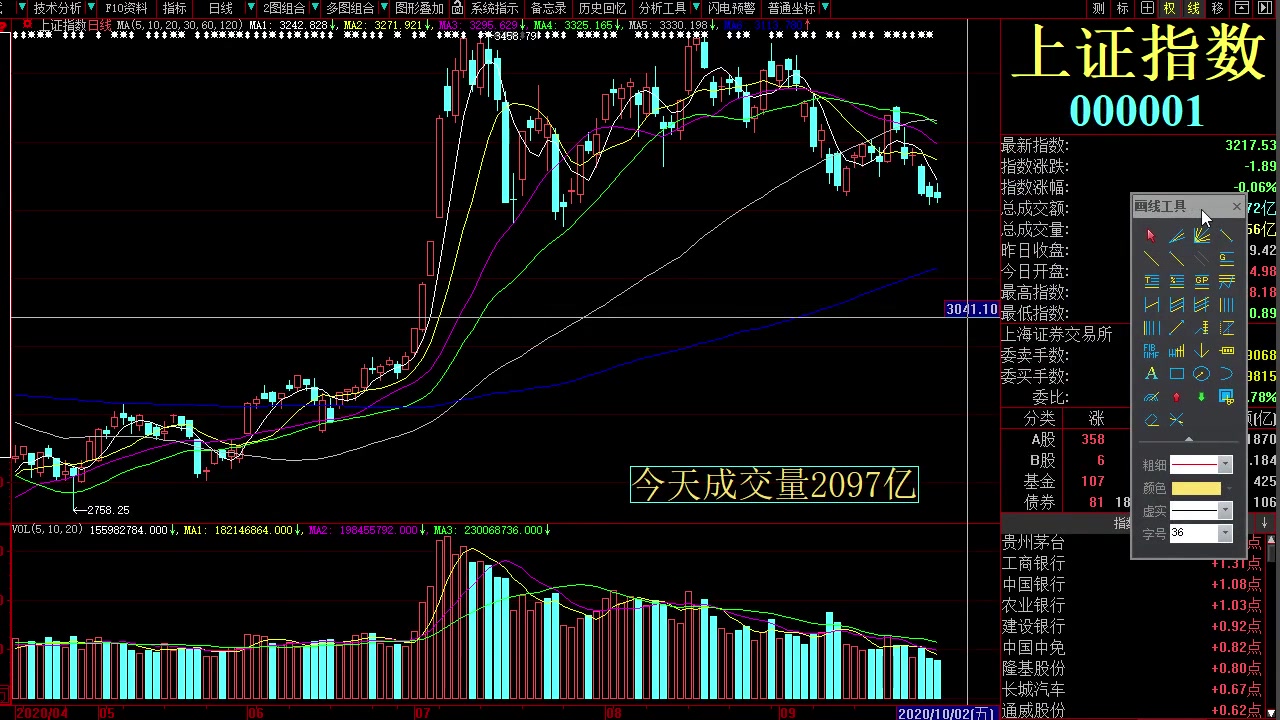Viewport: 1280px width, 720px height.
Task: Close the 画线工具 panel
Action: point(1237,207)
